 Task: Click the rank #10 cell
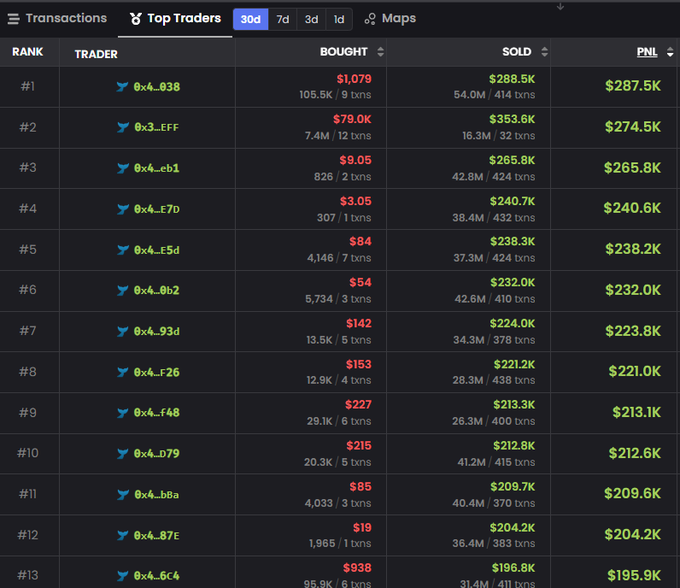[x=28, y=453]
